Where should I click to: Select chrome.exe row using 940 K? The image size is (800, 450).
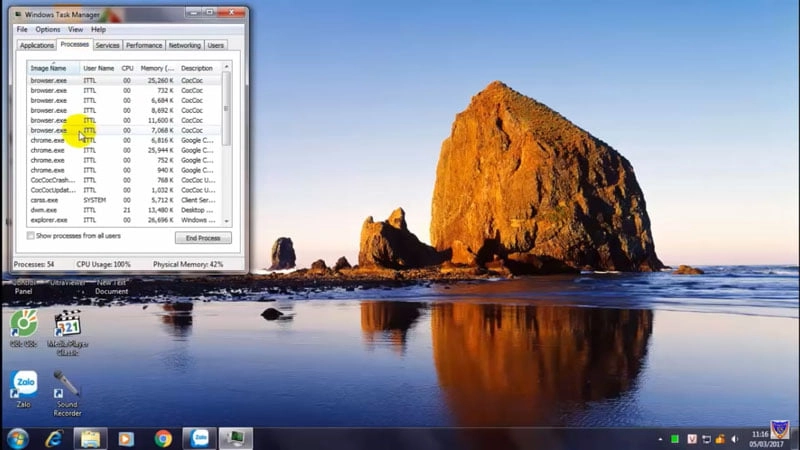click(124, 170)
